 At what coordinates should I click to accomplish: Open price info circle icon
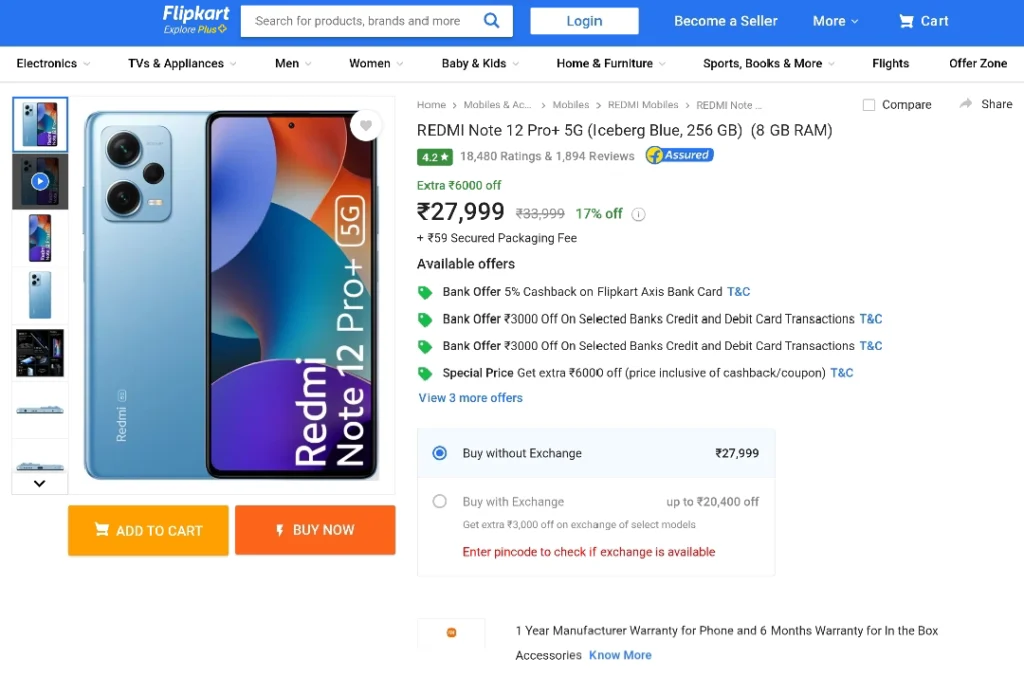[x=639, y=214]
